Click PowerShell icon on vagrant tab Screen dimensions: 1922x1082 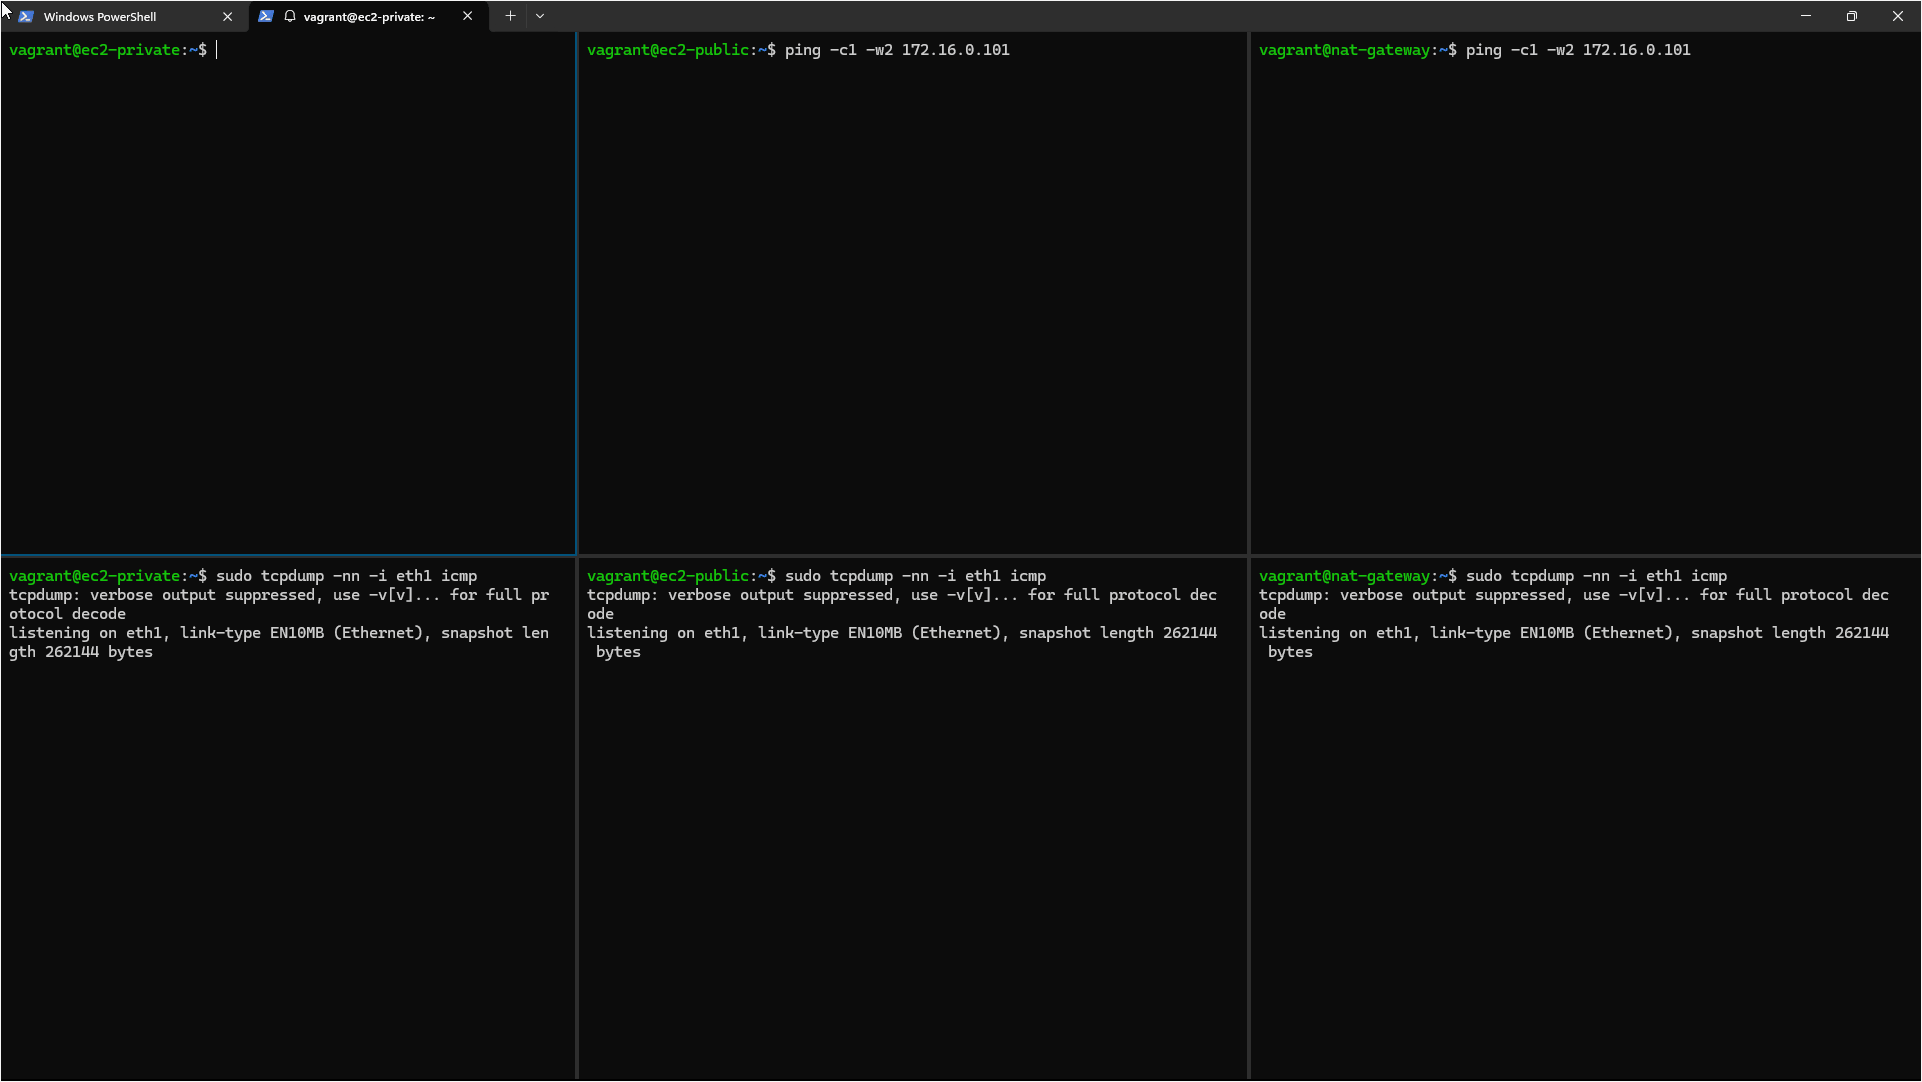tap(266, 16)
